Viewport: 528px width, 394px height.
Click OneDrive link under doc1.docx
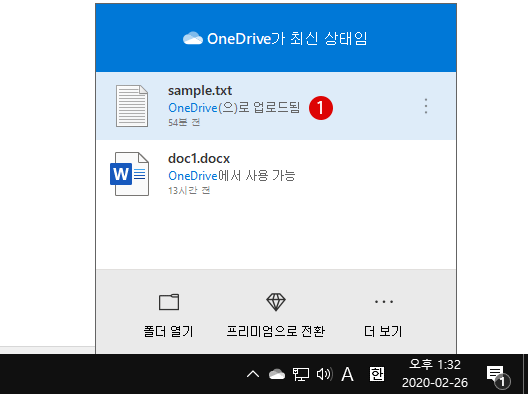coord(193,176)
